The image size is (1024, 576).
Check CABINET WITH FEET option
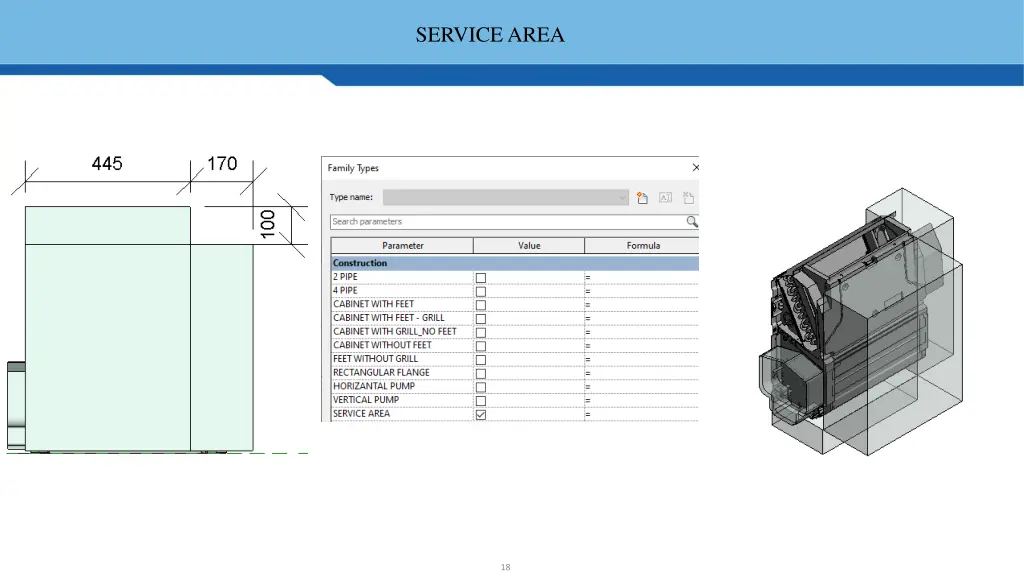pos(481,305)
